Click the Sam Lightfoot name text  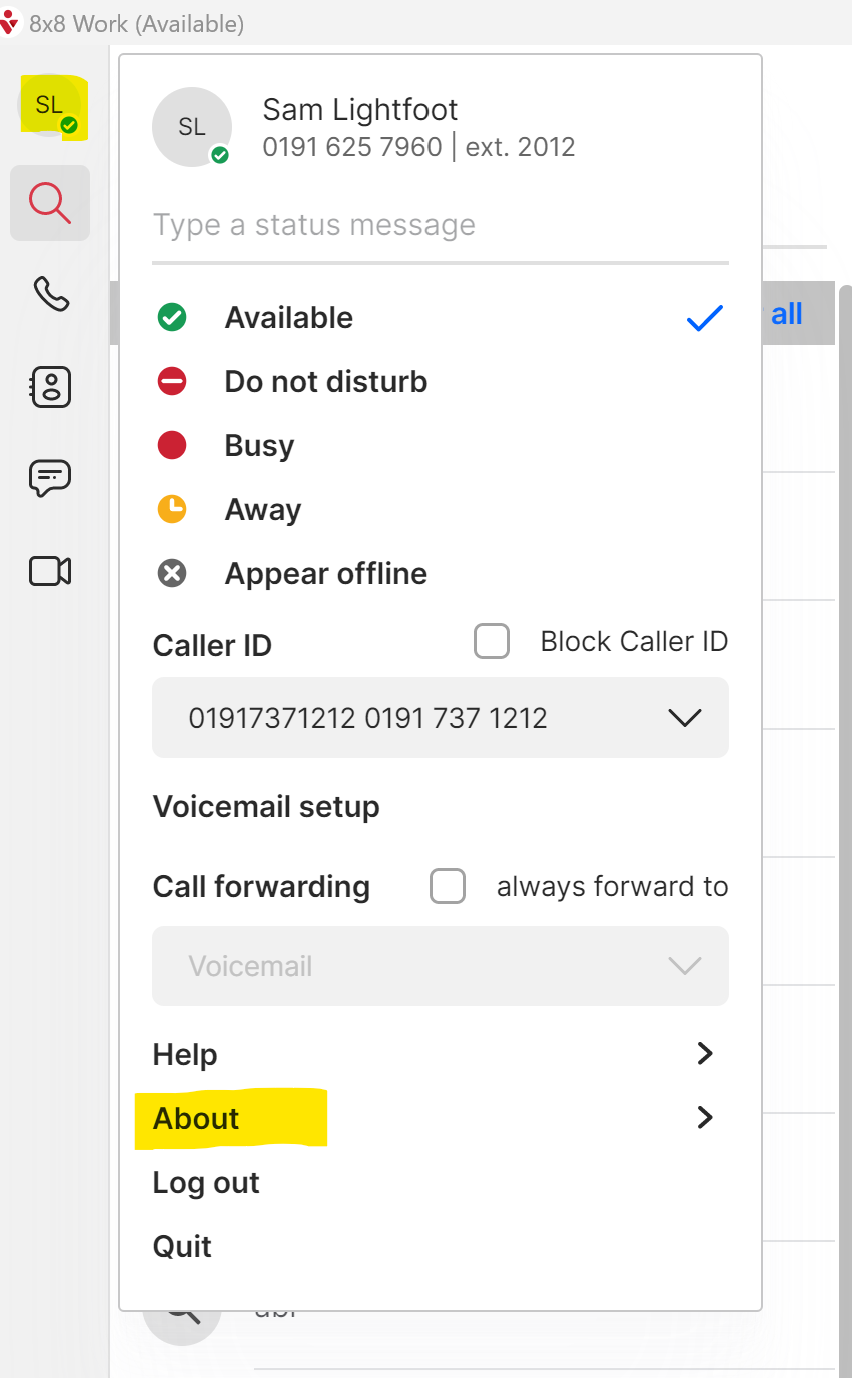(360, 109)
